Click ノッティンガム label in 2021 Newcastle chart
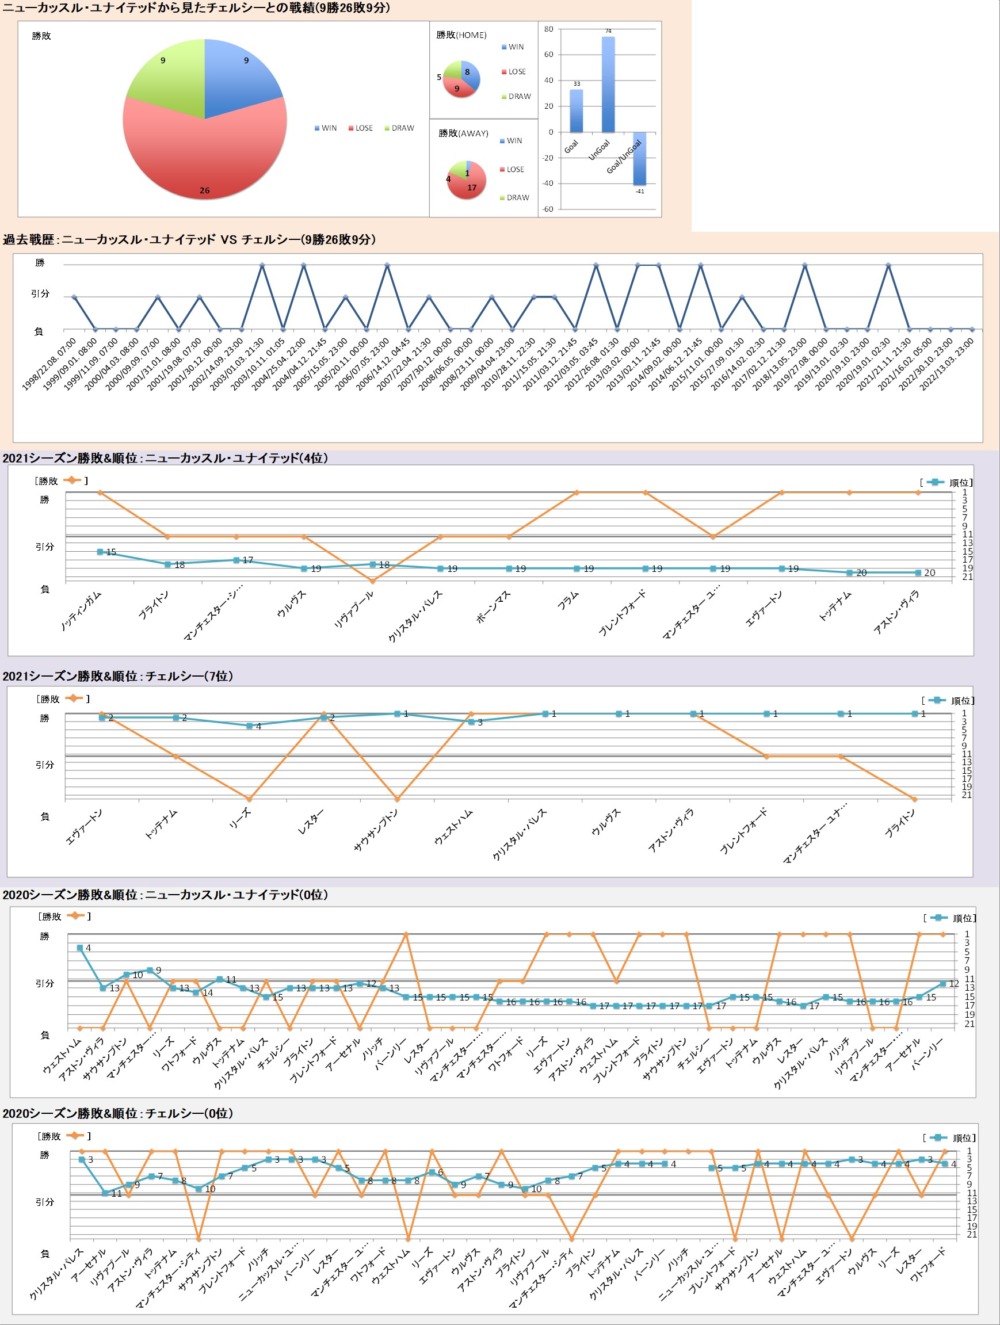Screen dimensions: 1000x1325 pos(81,609)
